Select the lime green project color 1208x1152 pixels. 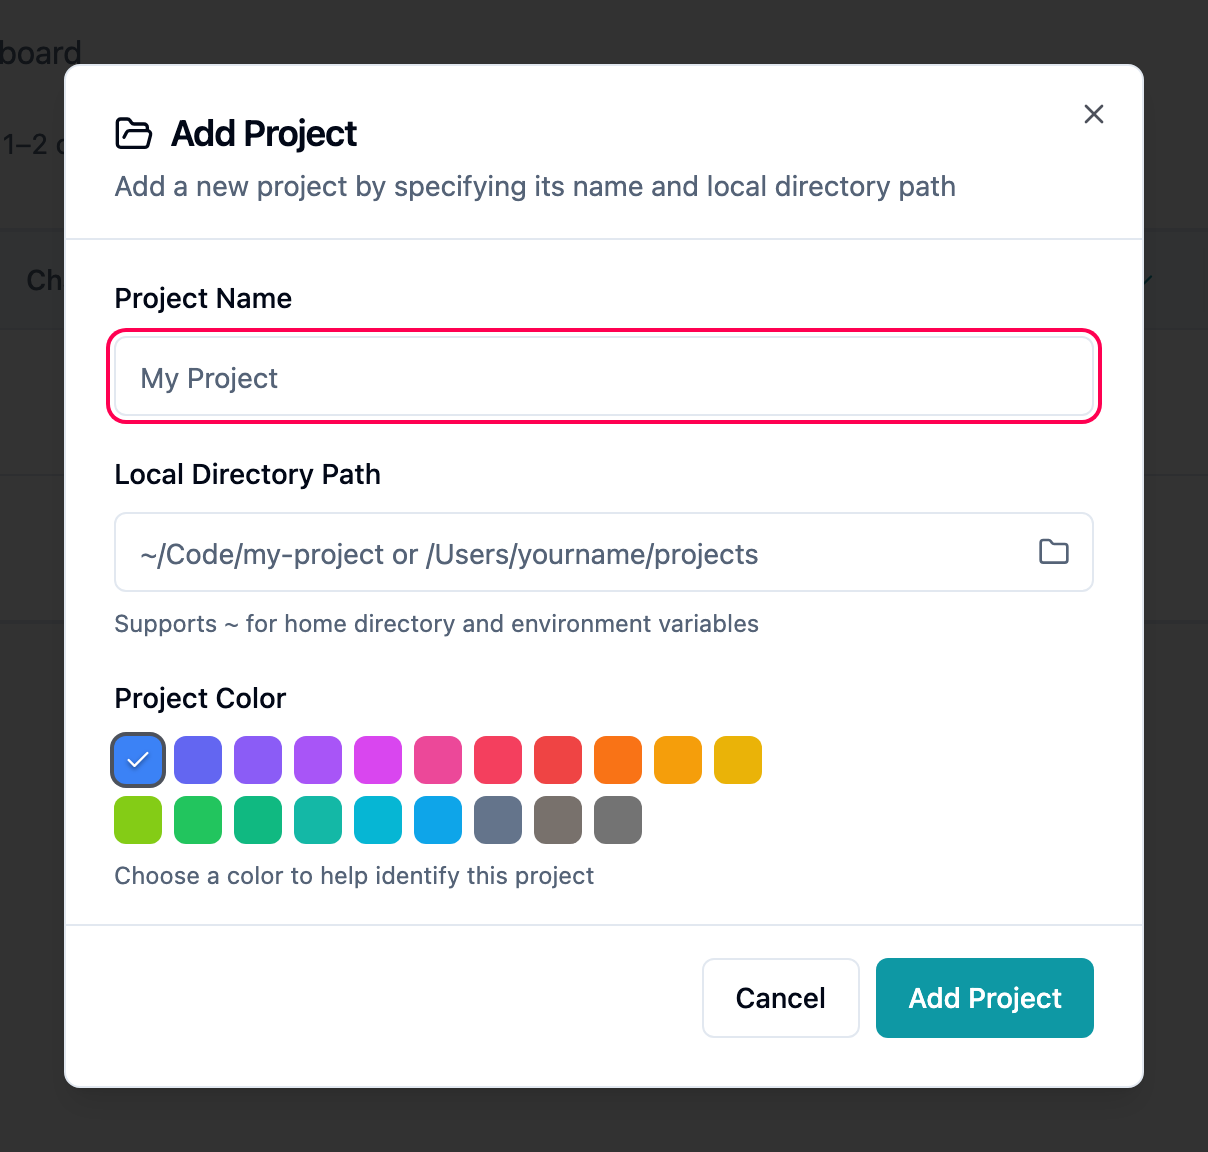pos(138,820)
